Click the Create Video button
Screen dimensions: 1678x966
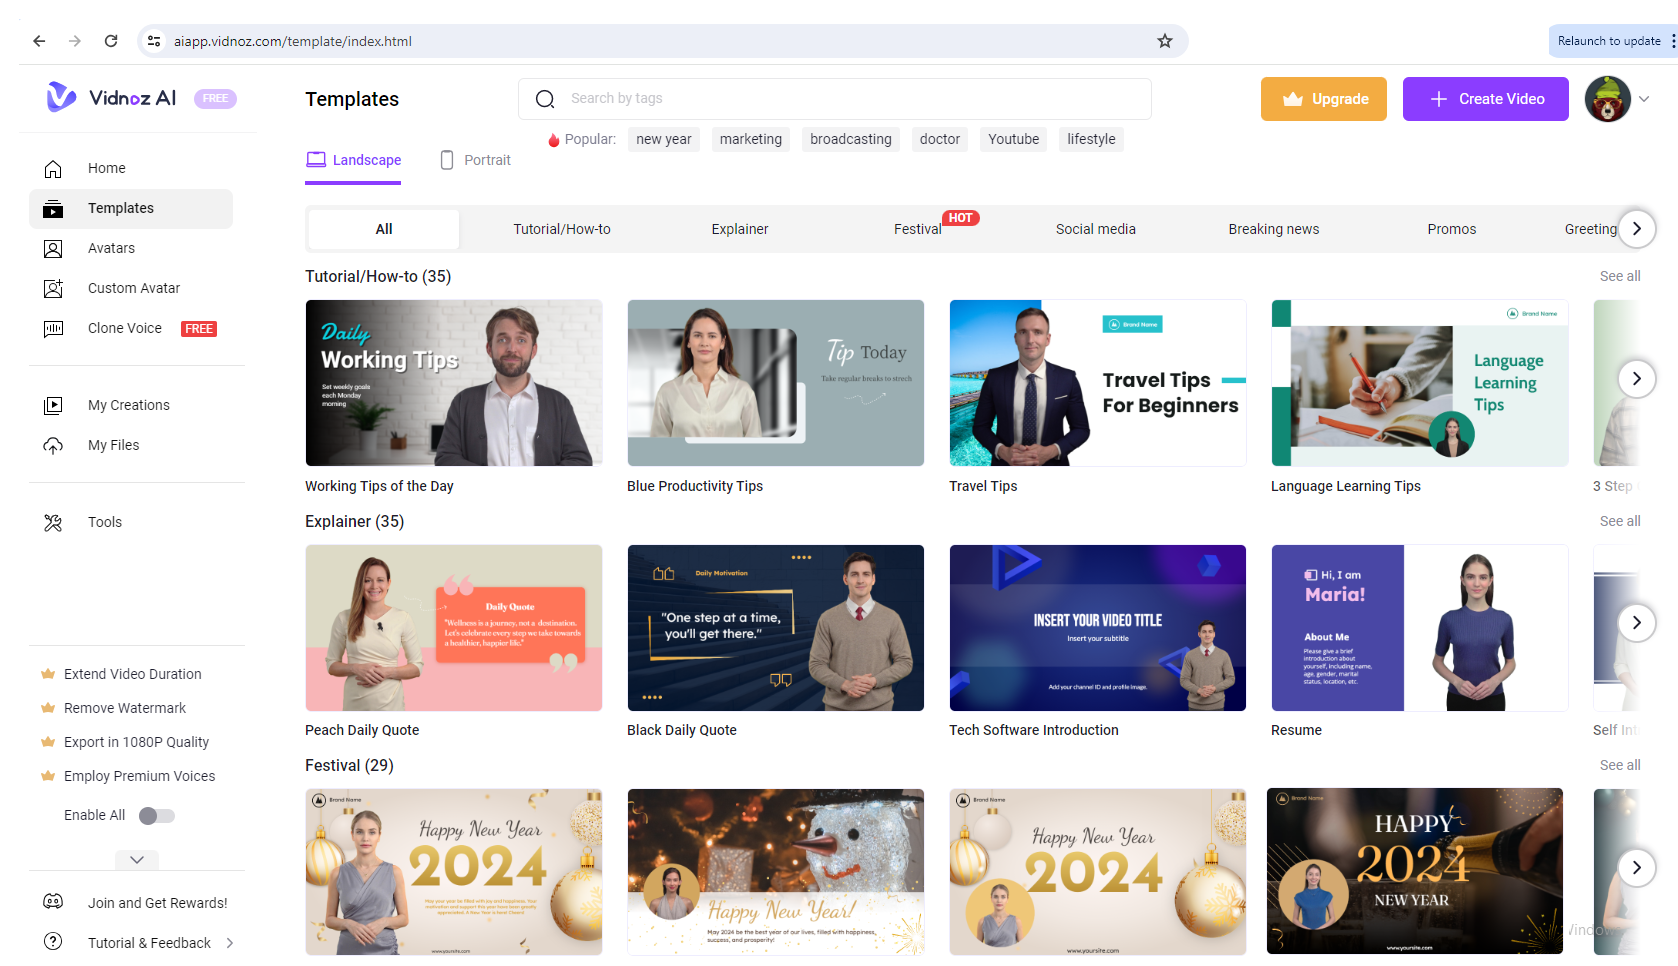[1485, 99]
